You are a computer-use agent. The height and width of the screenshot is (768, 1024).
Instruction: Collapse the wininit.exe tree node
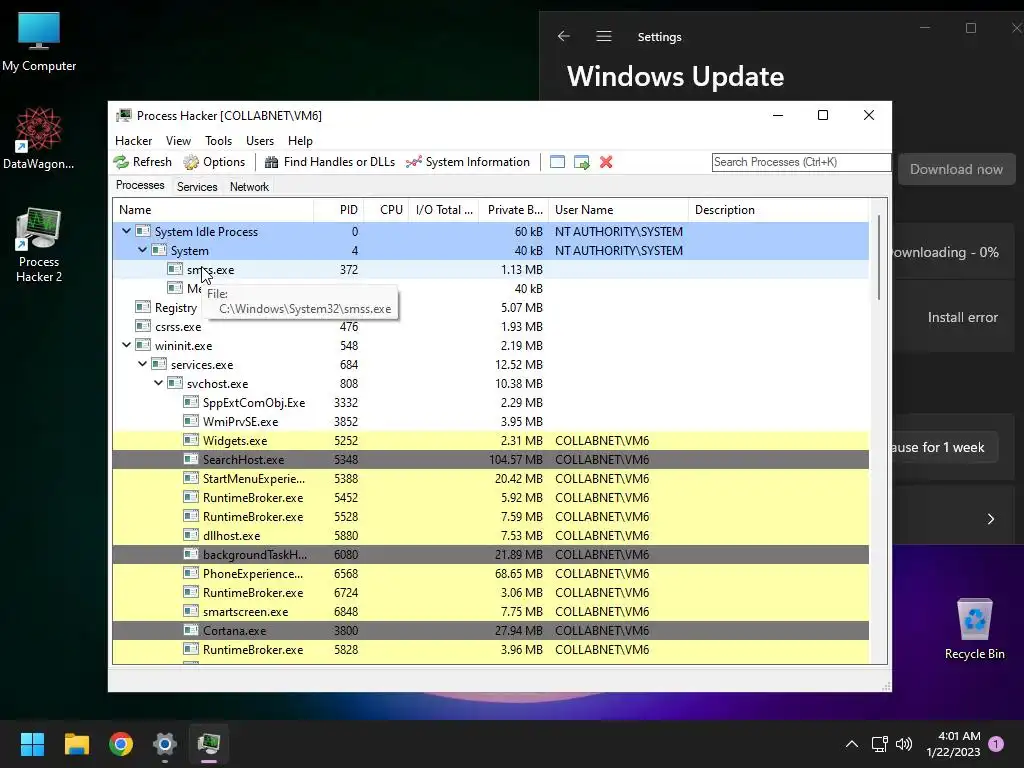pos(126,345)
